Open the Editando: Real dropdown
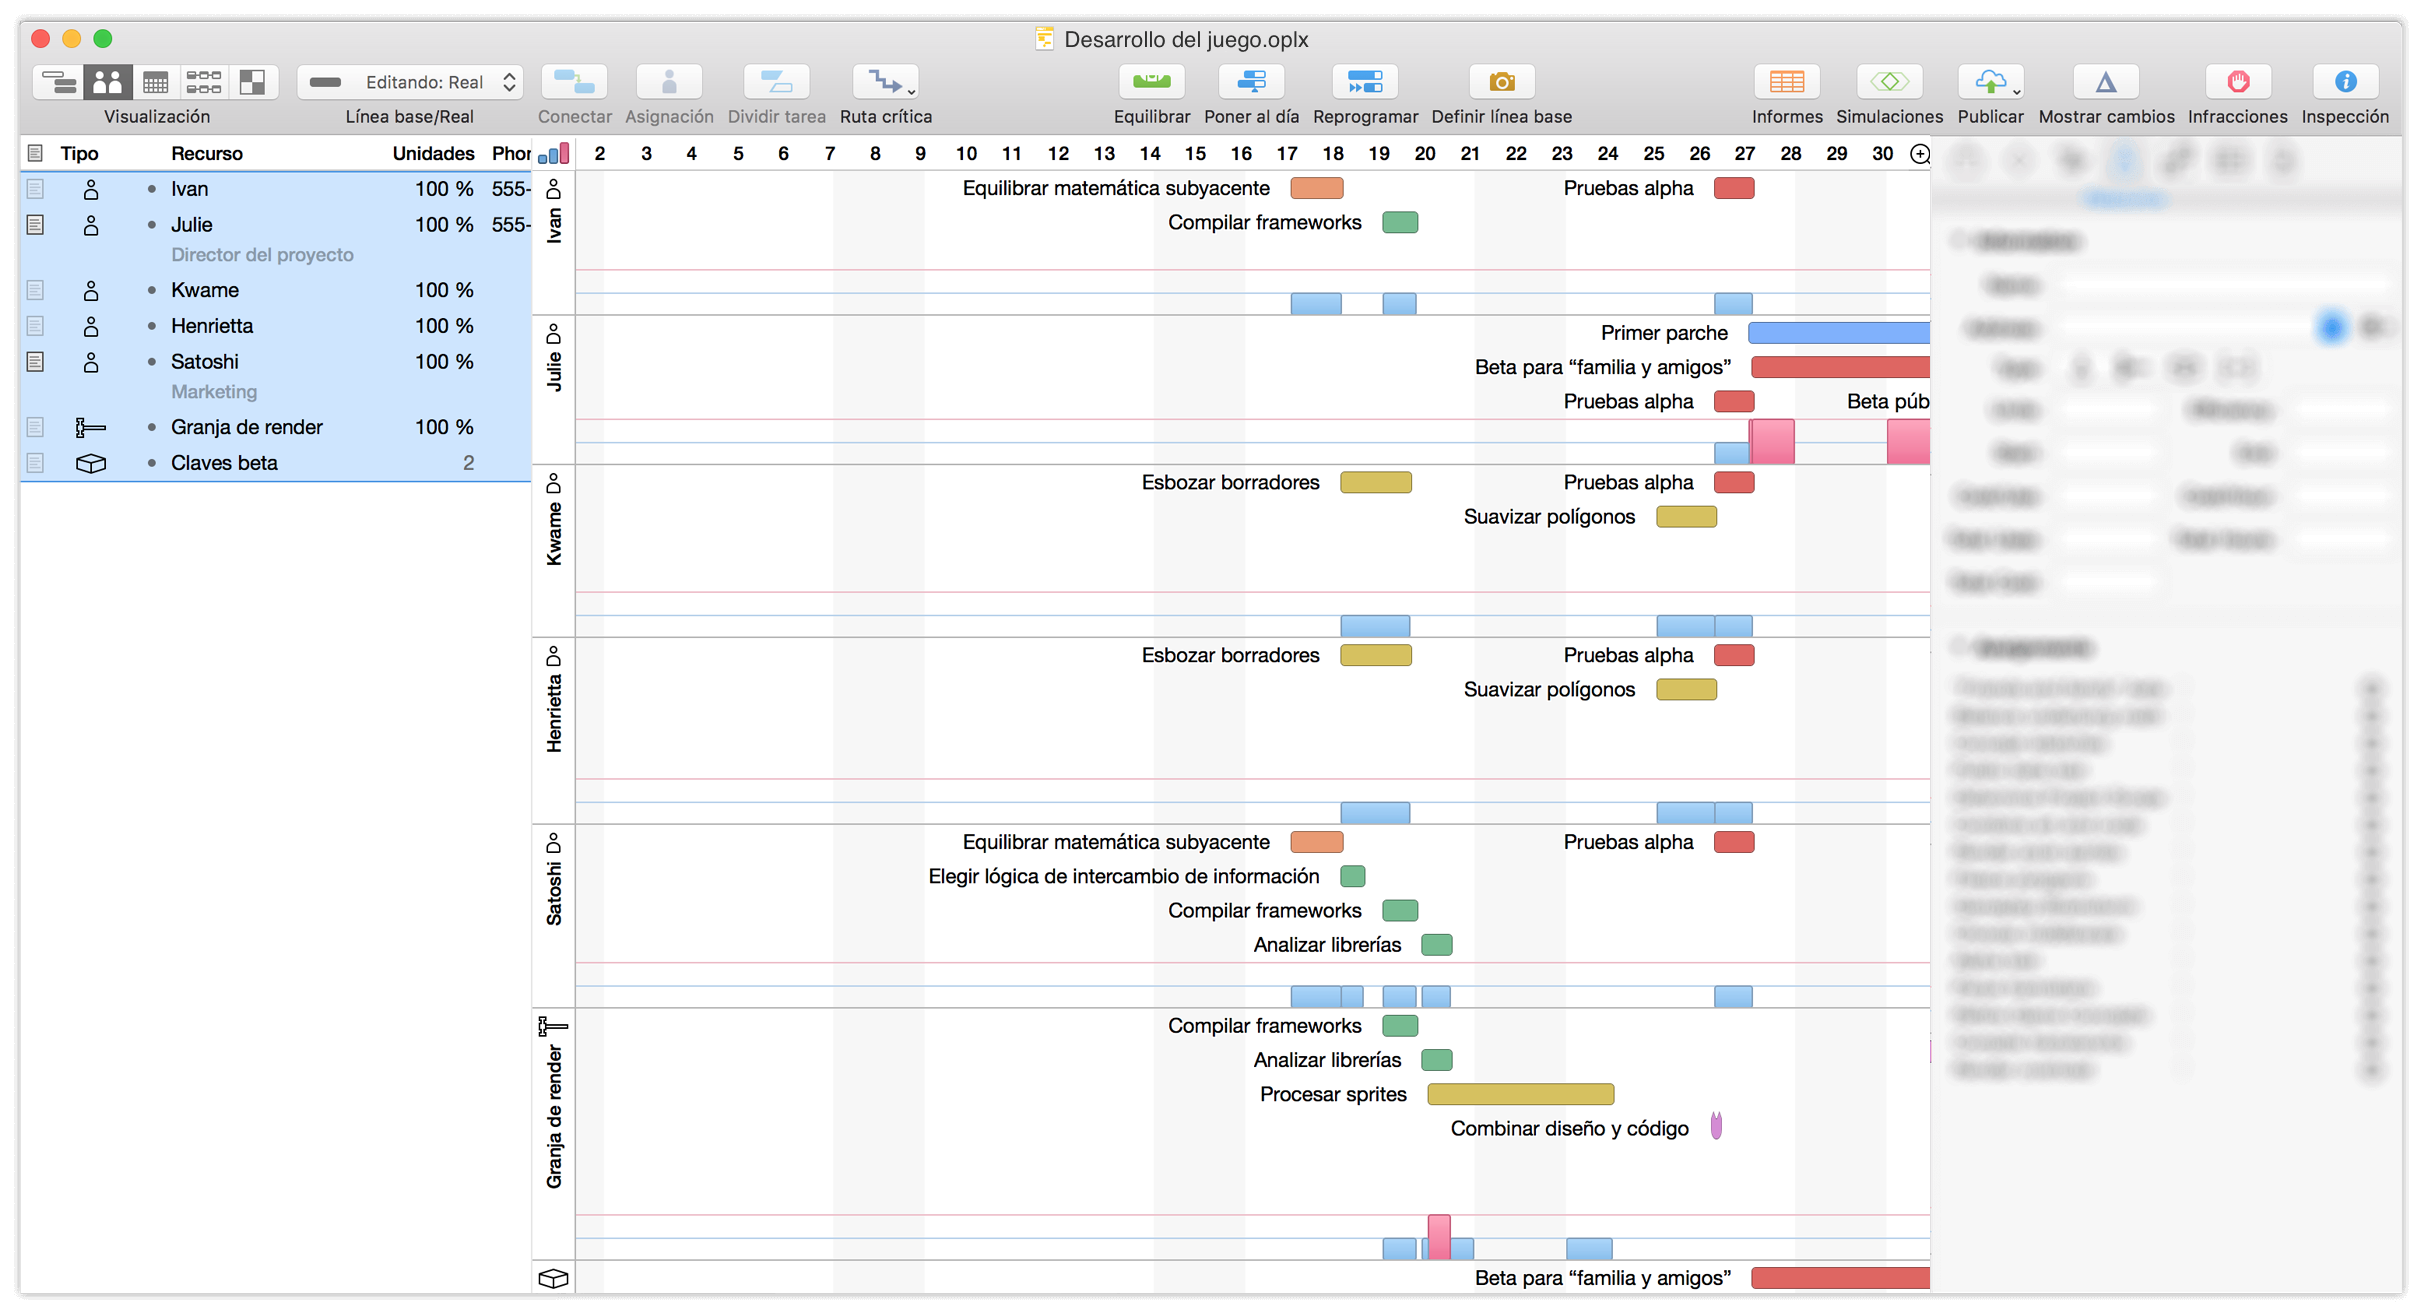Viewport: 2417px width, 1314px height. coord(411,82)
